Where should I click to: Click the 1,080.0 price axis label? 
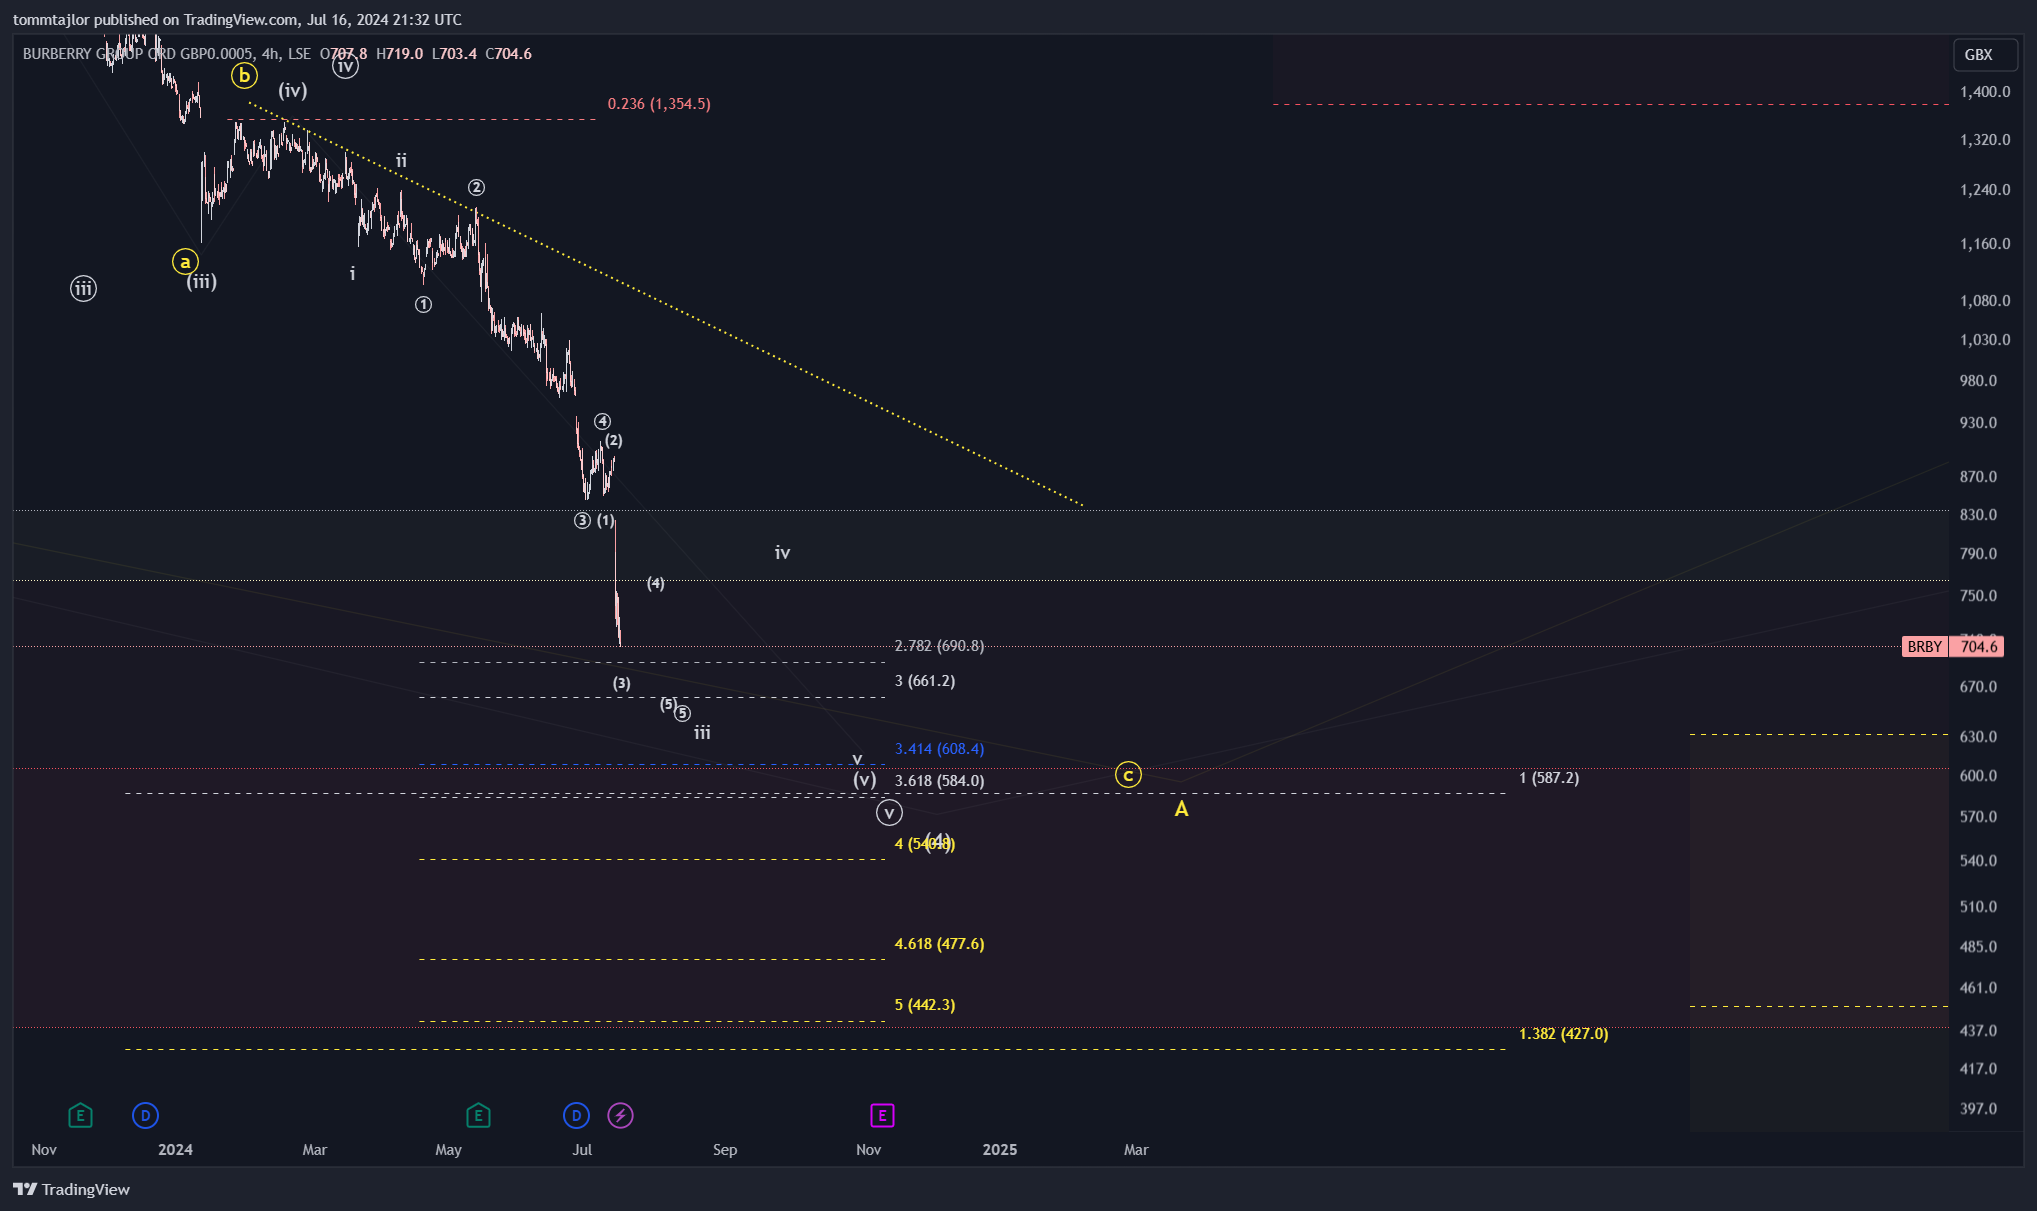click(1985, 301)
